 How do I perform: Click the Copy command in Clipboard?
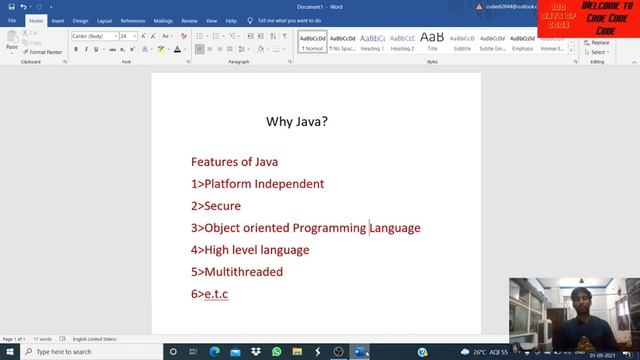pos(32,42)
